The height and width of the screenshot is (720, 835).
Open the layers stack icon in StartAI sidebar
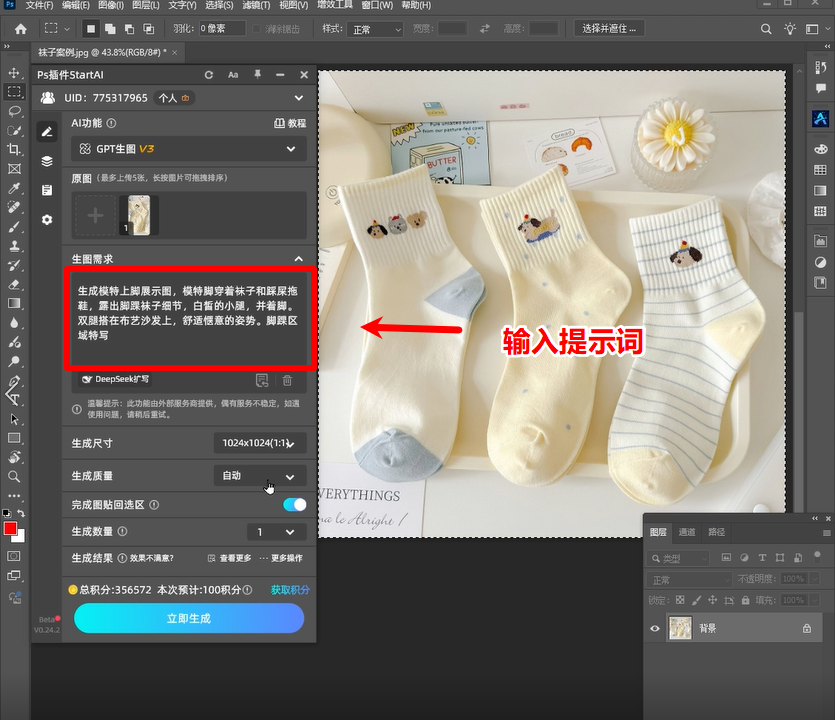pos(47,161)
